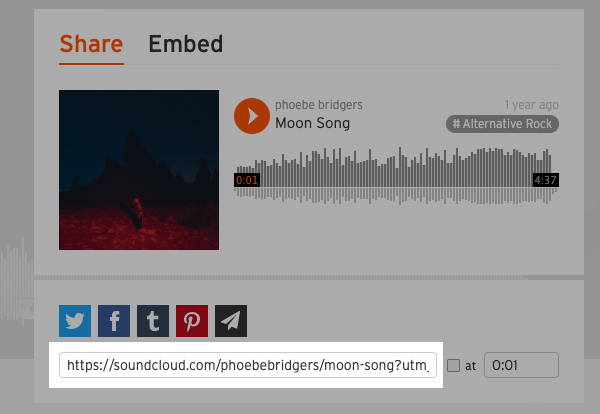
Task: Seek to middle of the waveform
Action: pos(396,176)
